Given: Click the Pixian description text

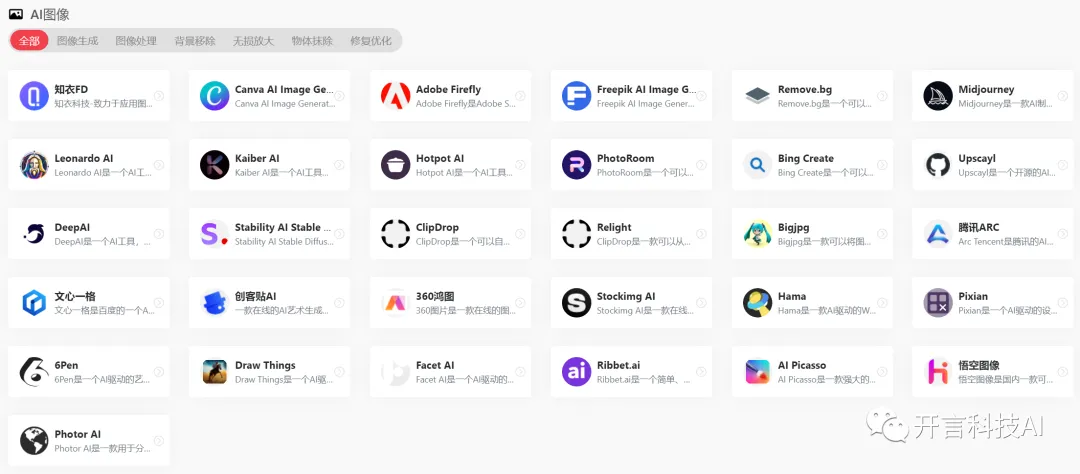Looking at the screenshot, I should 1007,311.
